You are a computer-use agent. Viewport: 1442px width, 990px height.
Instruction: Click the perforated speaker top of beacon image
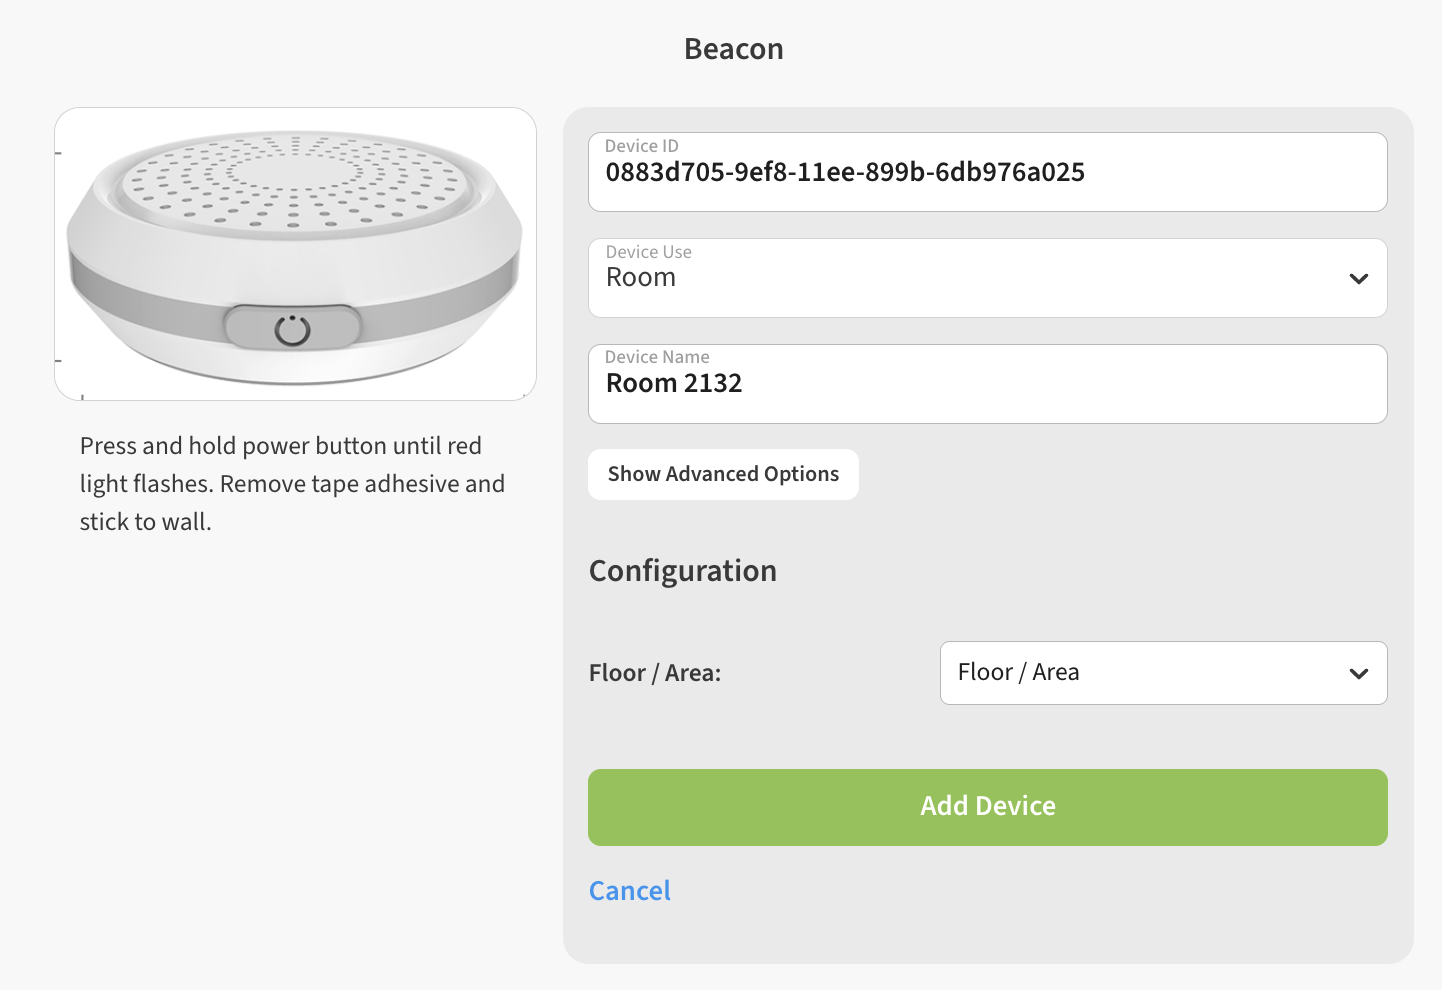coord(293,178)
